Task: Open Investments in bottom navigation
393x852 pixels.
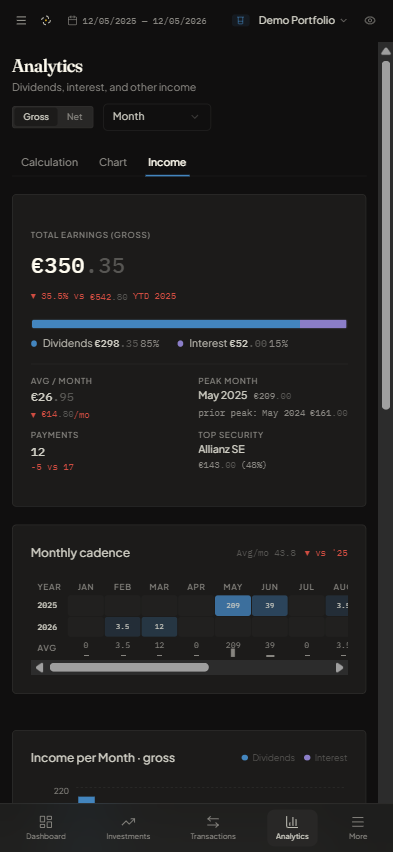Action: point(128,828)
